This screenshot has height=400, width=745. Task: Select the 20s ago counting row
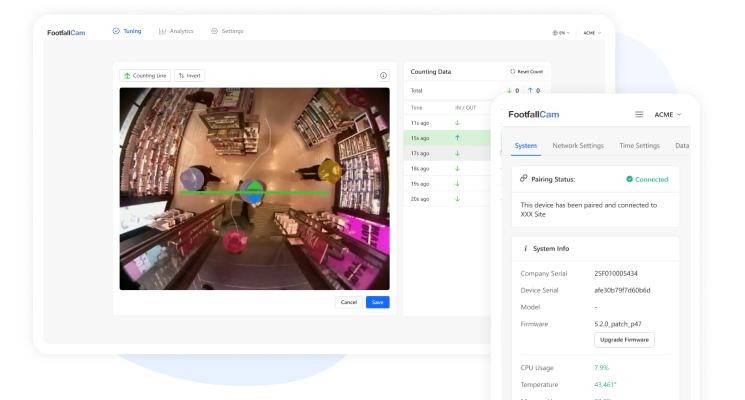pyautogui.click(x=447, y=199)
